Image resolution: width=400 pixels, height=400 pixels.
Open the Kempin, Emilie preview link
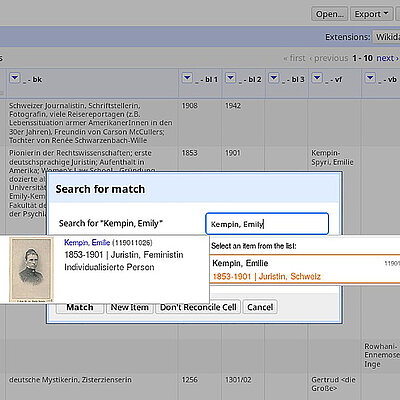(x=87, y=243)
